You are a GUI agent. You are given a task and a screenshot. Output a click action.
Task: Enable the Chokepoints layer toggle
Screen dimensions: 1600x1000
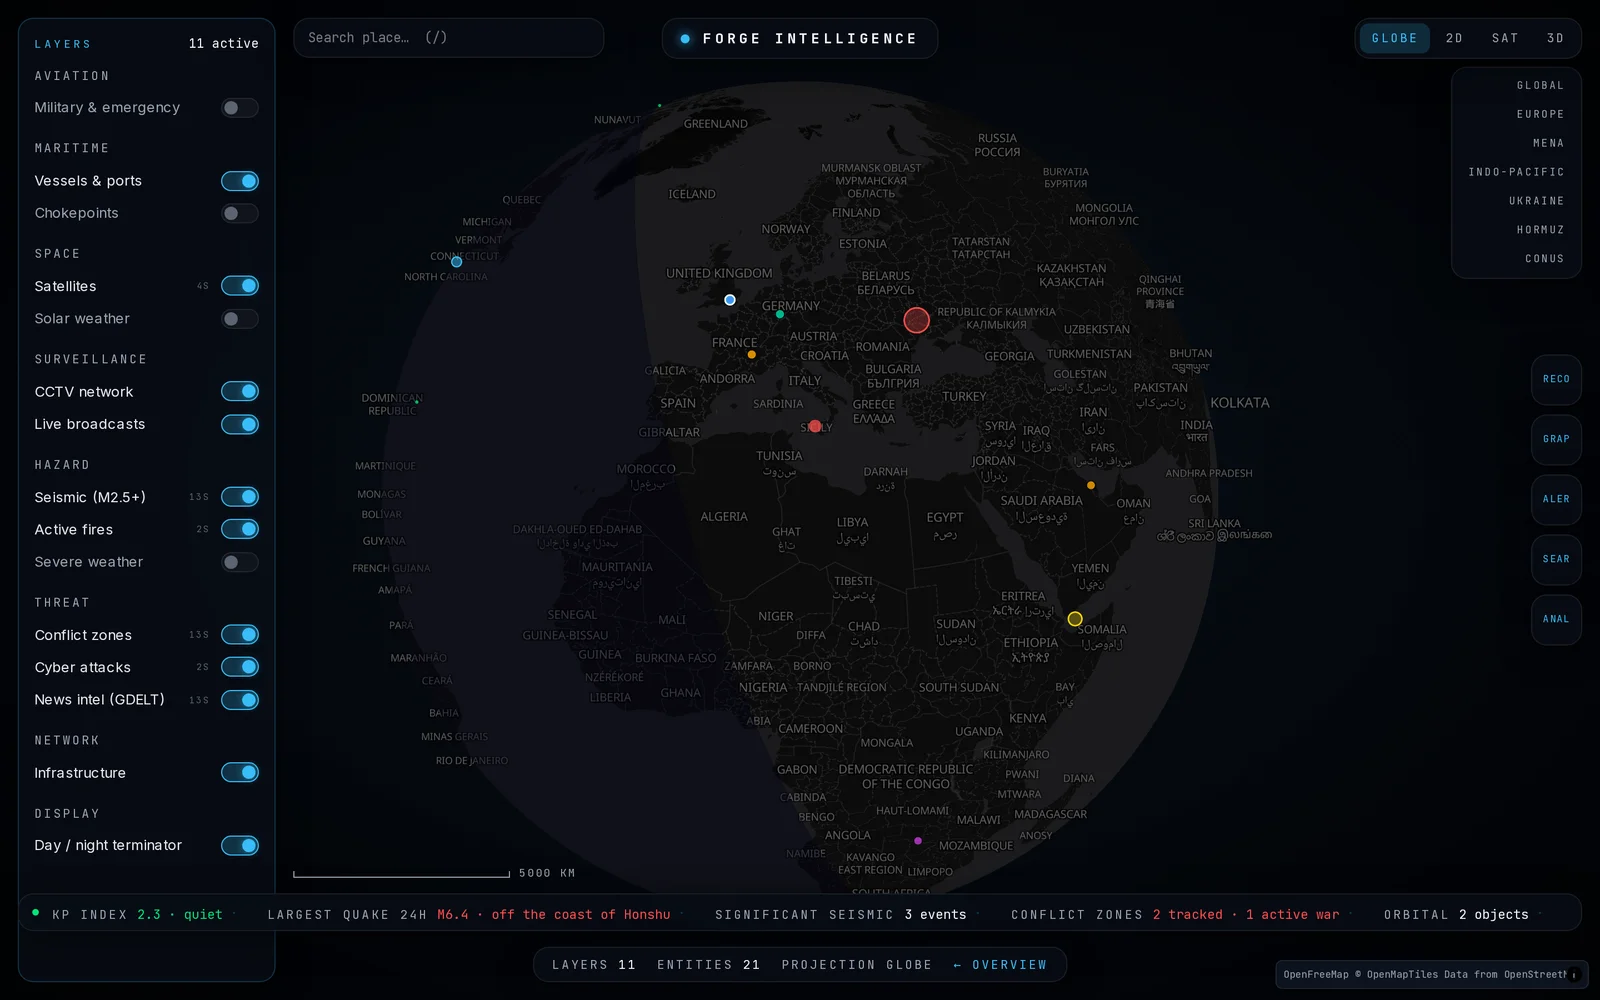coord(240,213)
